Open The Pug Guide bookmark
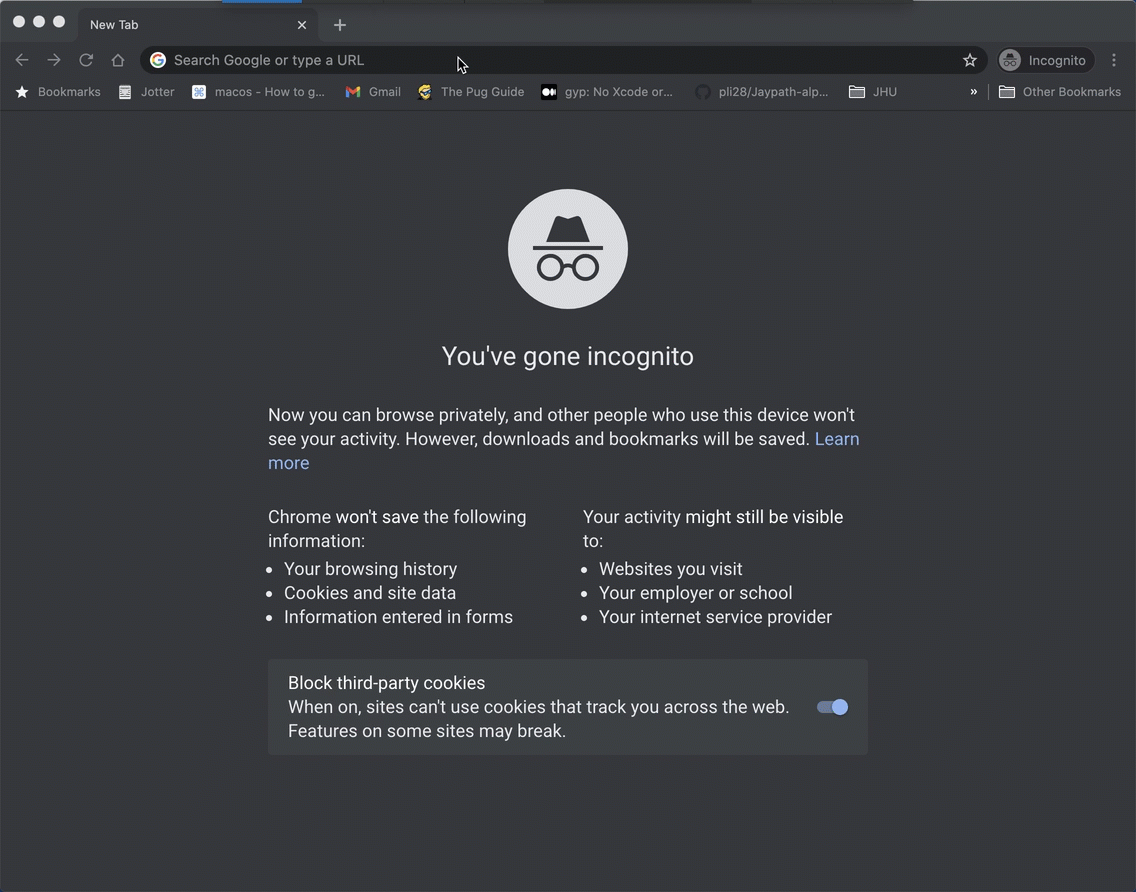The height and width of the screenshot is (892, 1136). [471, 92]
